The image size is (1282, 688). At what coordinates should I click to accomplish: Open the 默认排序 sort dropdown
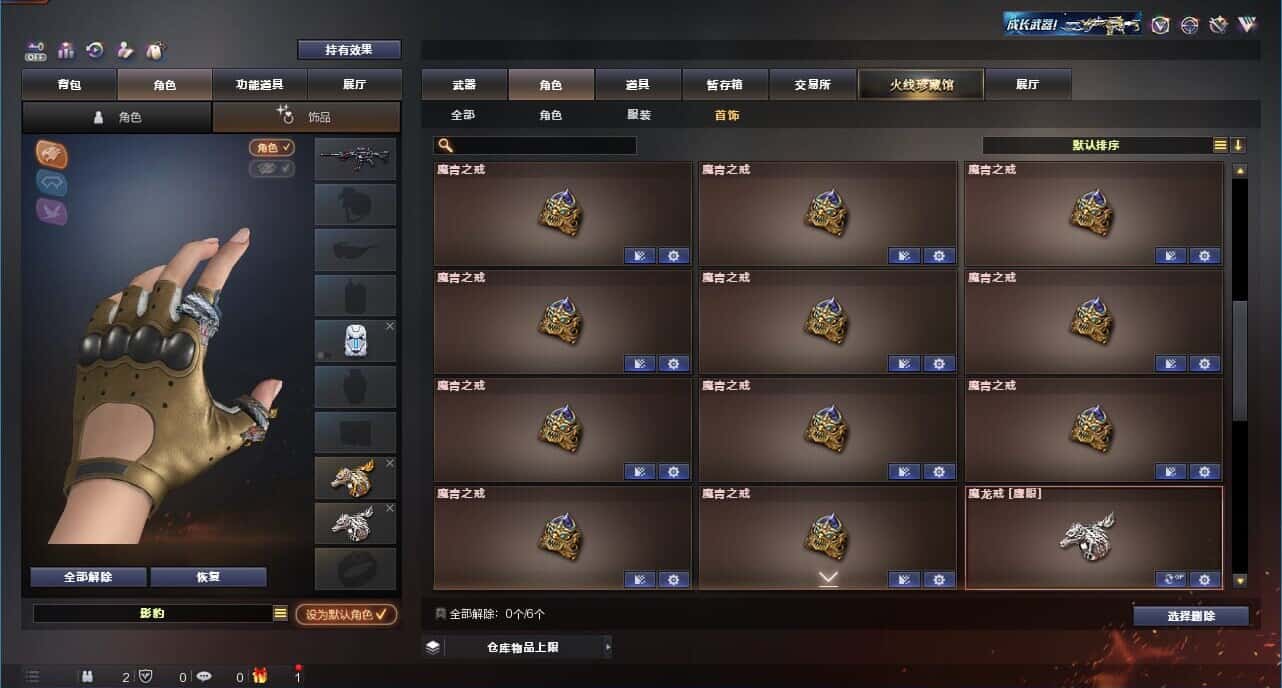(x=1220, y=145)
